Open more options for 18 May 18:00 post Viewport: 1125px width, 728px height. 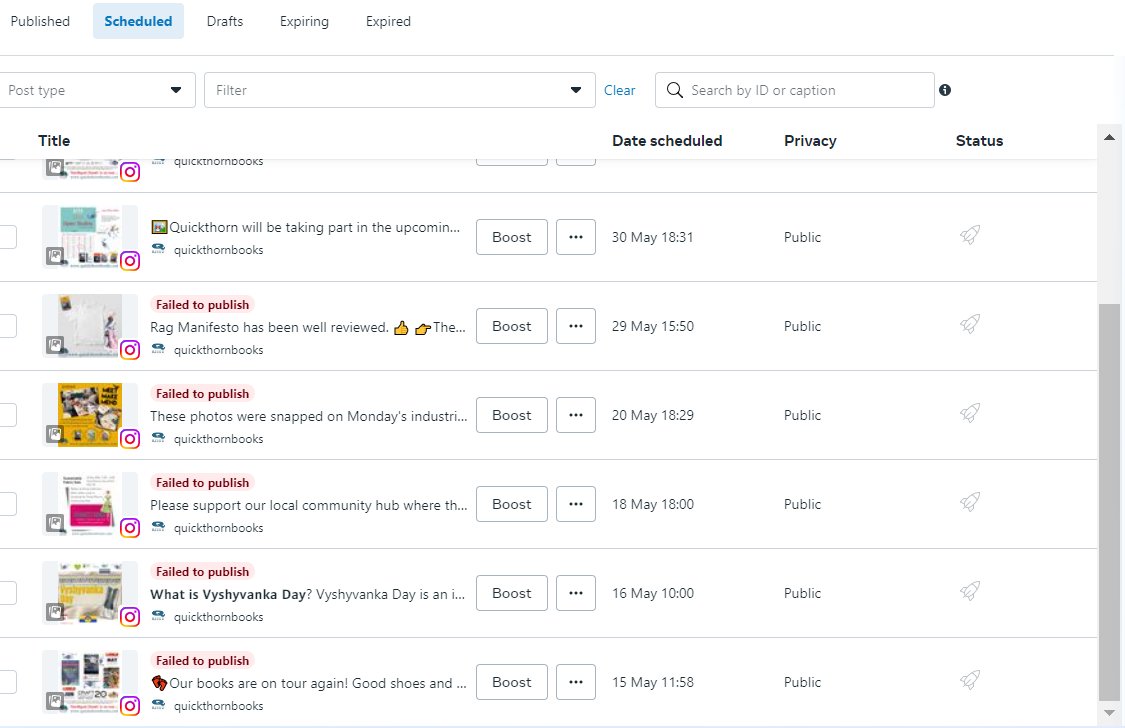pos(575,504)
